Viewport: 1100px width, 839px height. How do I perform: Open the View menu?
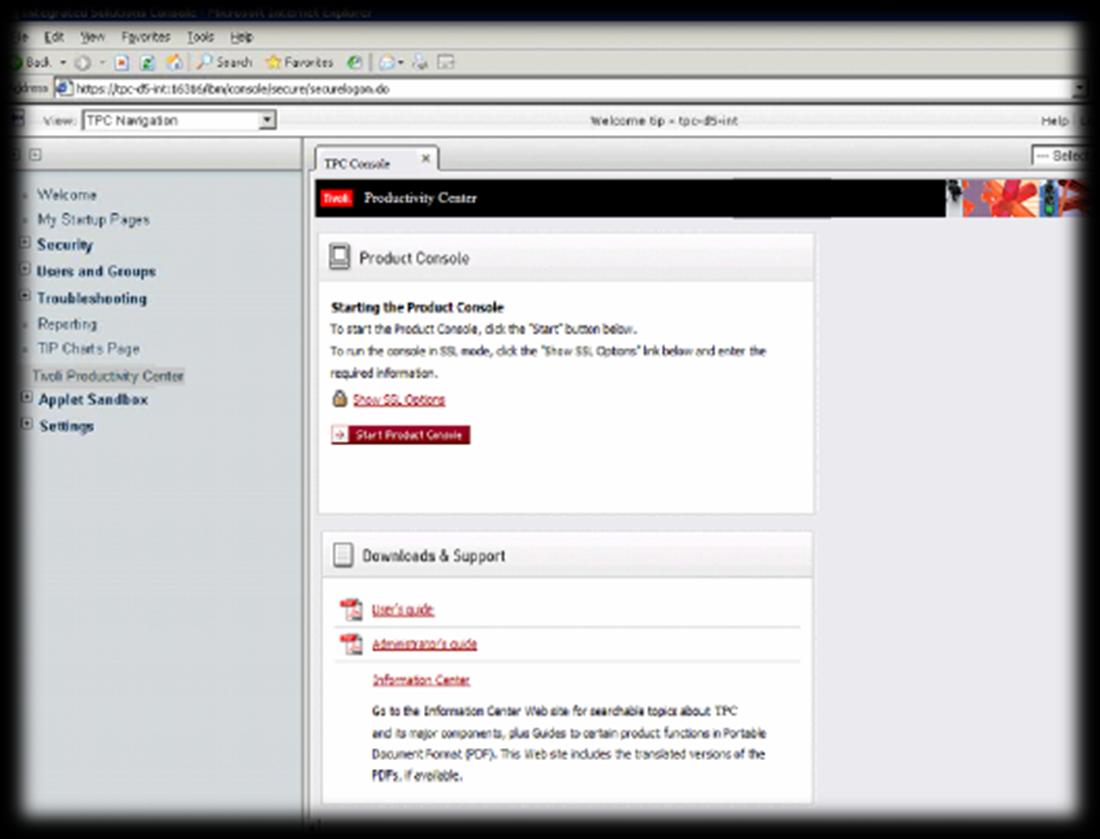[x=92, y=36]
